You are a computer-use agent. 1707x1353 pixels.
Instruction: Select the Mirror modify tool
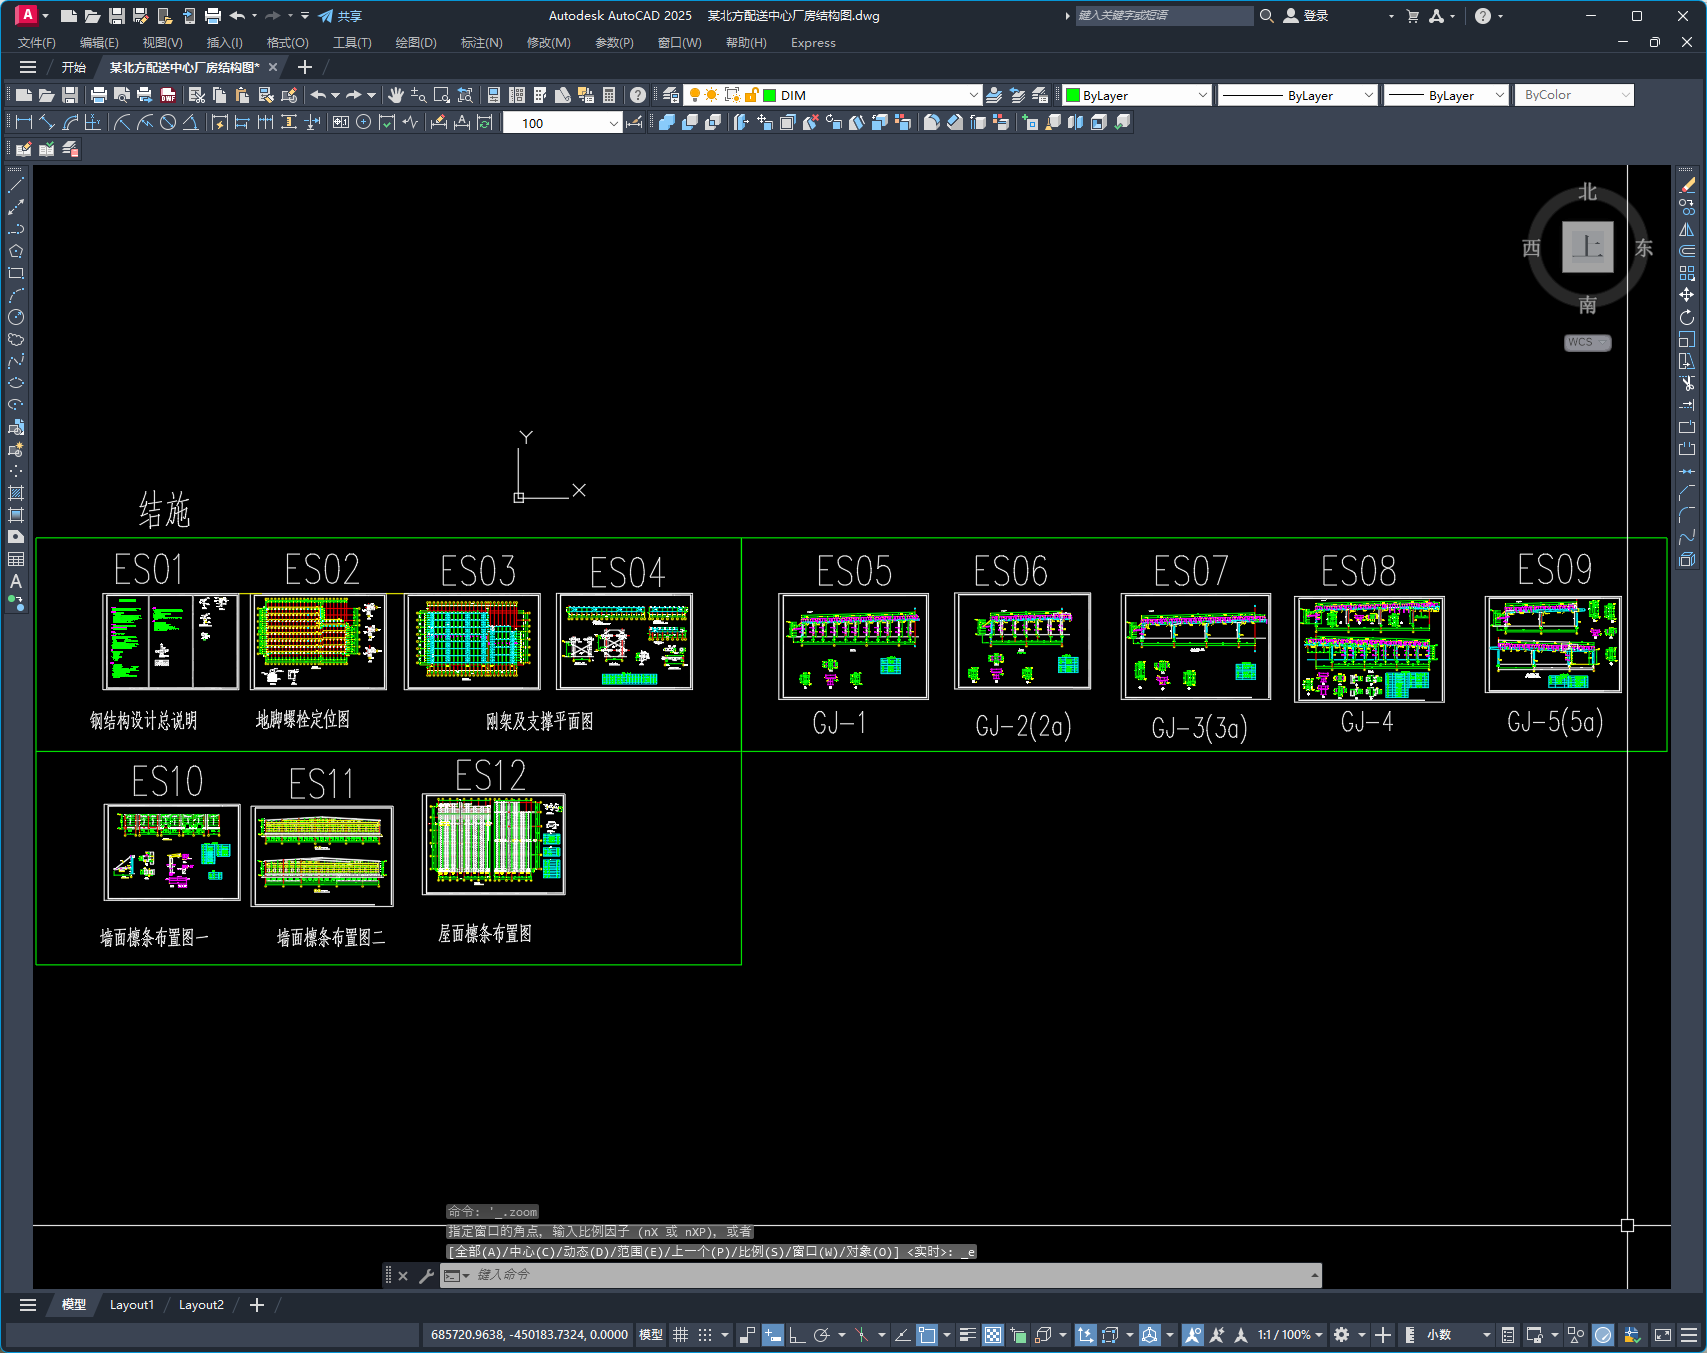1687,229
